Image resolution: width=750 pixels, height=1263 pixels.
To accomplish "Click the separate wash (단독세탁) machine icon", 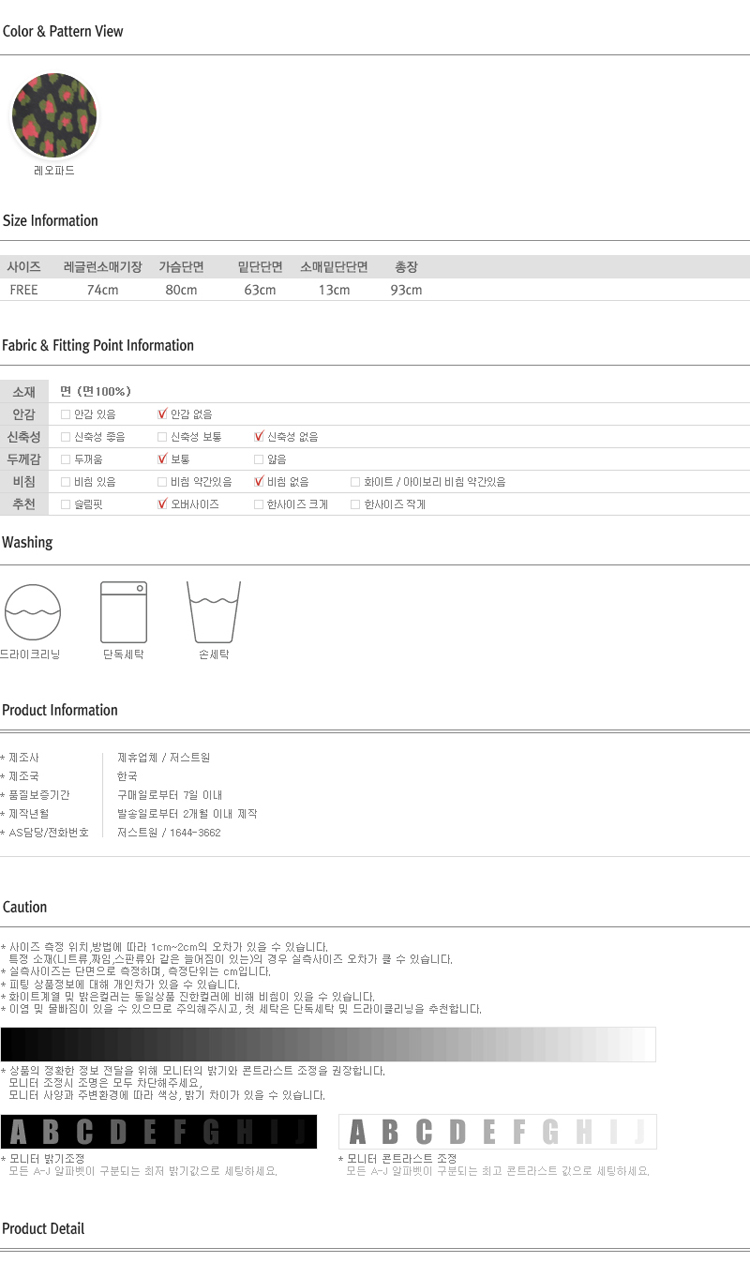I will 124,611.
